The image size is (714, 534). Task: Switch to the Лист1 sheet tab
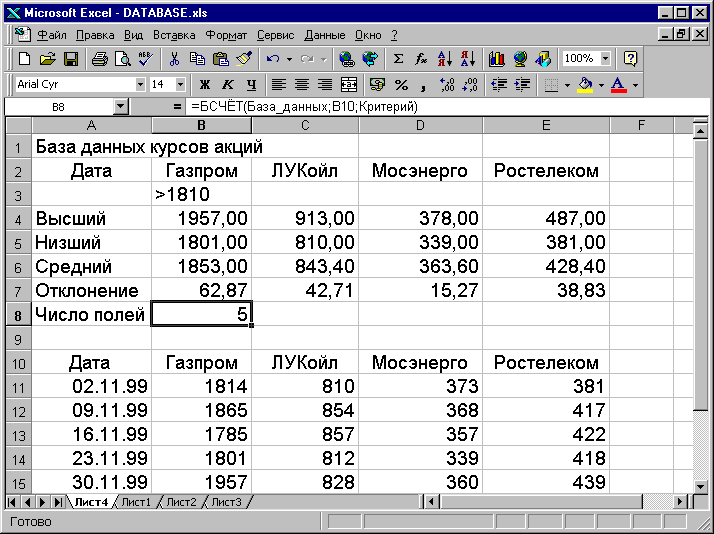(x=136, y=502)
